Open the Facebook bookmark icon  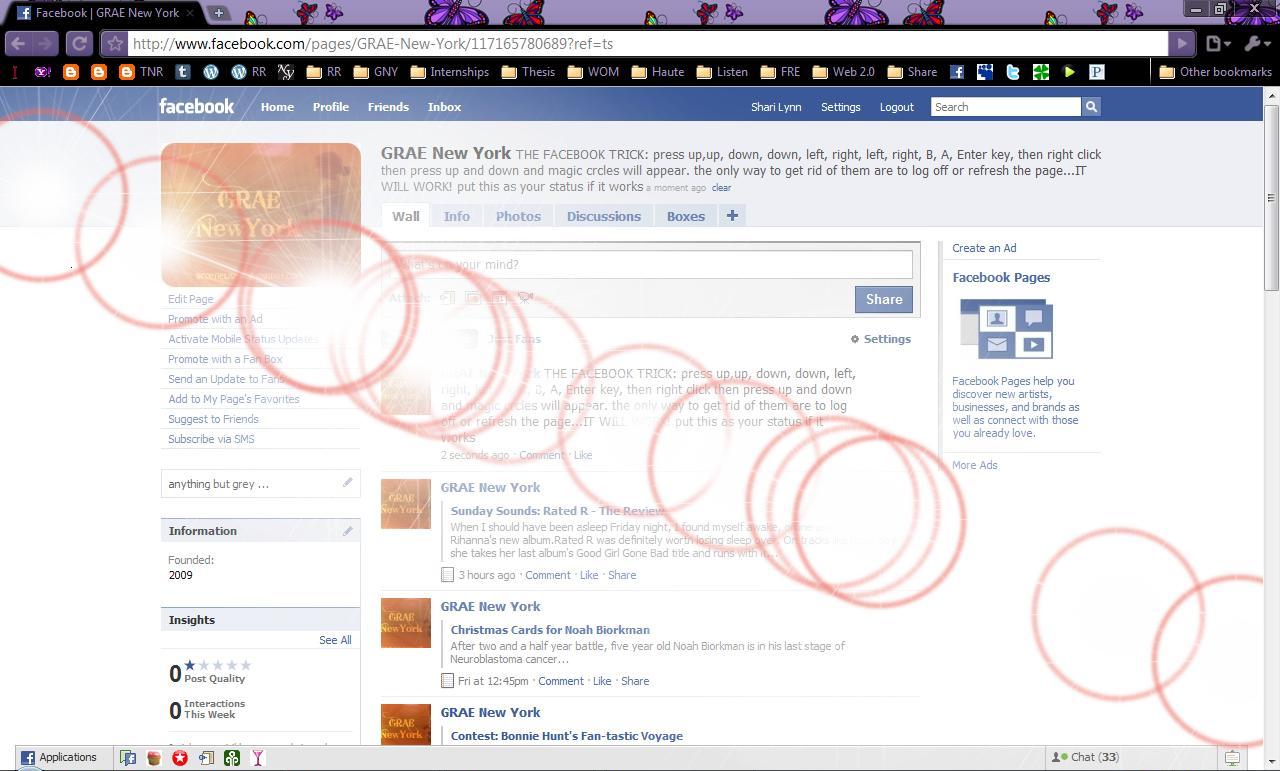(x=957, y=72)
